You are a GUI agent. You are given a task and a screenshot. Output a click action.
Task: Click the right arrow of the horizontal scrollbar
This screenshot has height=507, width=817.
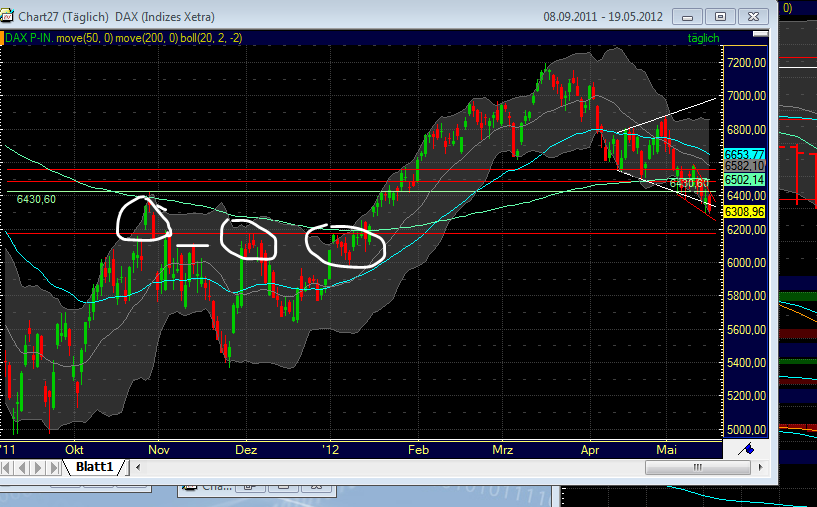[x=760, y=467]
